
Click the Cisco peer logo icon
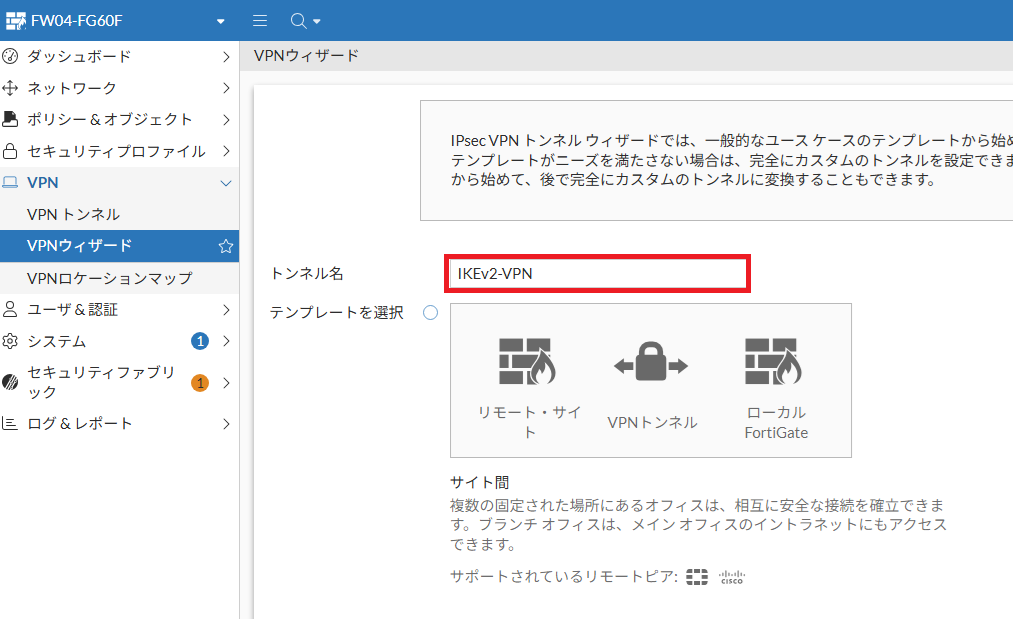tap(732, 577)
